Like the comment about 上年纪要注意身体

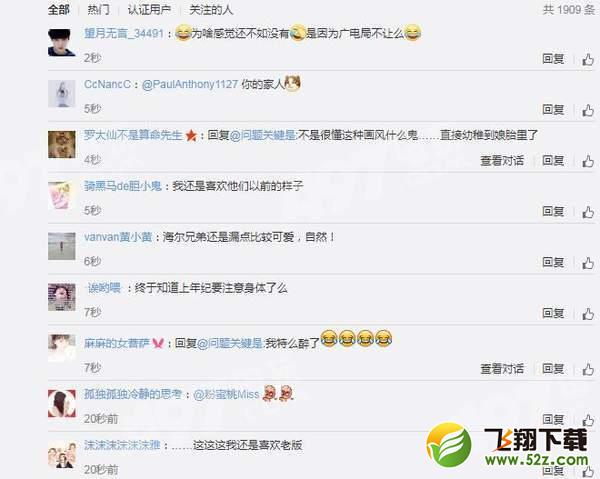(588, 314)
